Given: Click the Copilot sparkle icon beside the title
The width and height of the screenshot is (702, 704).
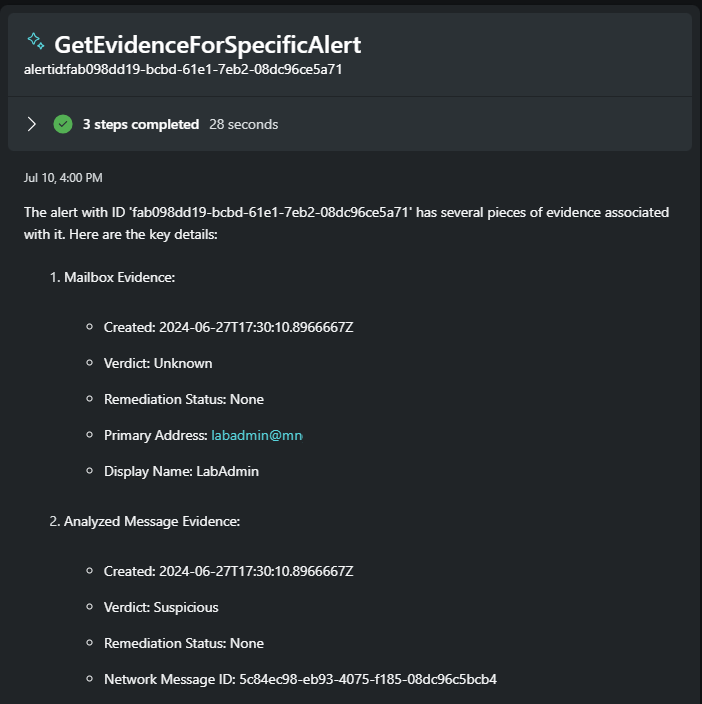Looking at the screenshot, I should pos(35,41).
